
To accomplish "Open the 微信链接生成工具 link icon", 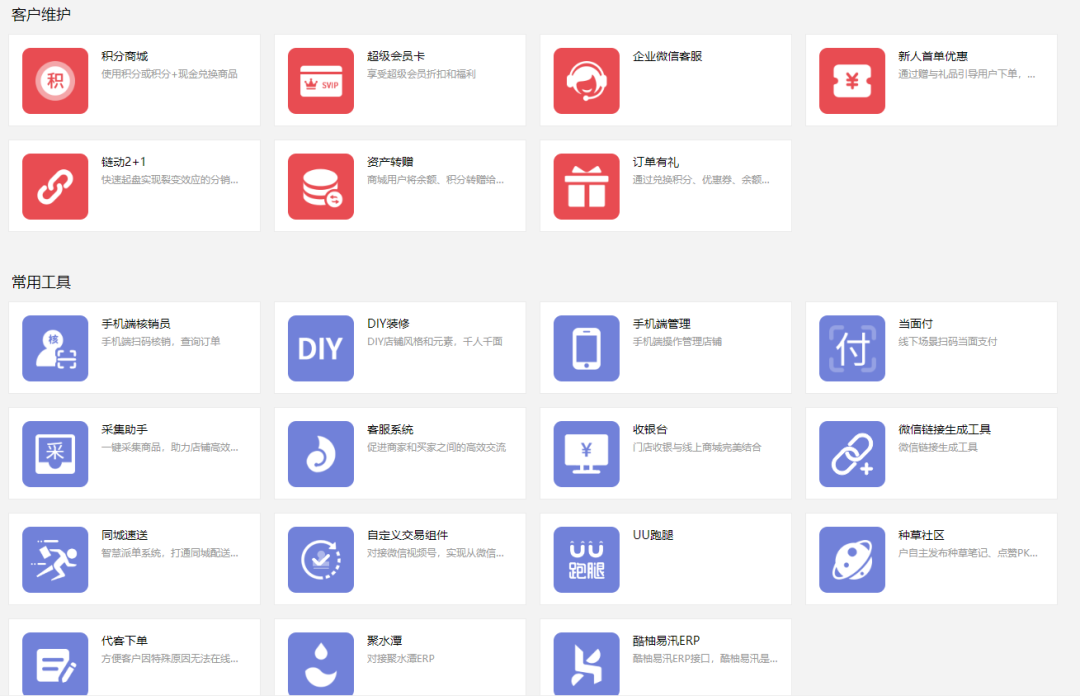I will [x=851, y=453].
